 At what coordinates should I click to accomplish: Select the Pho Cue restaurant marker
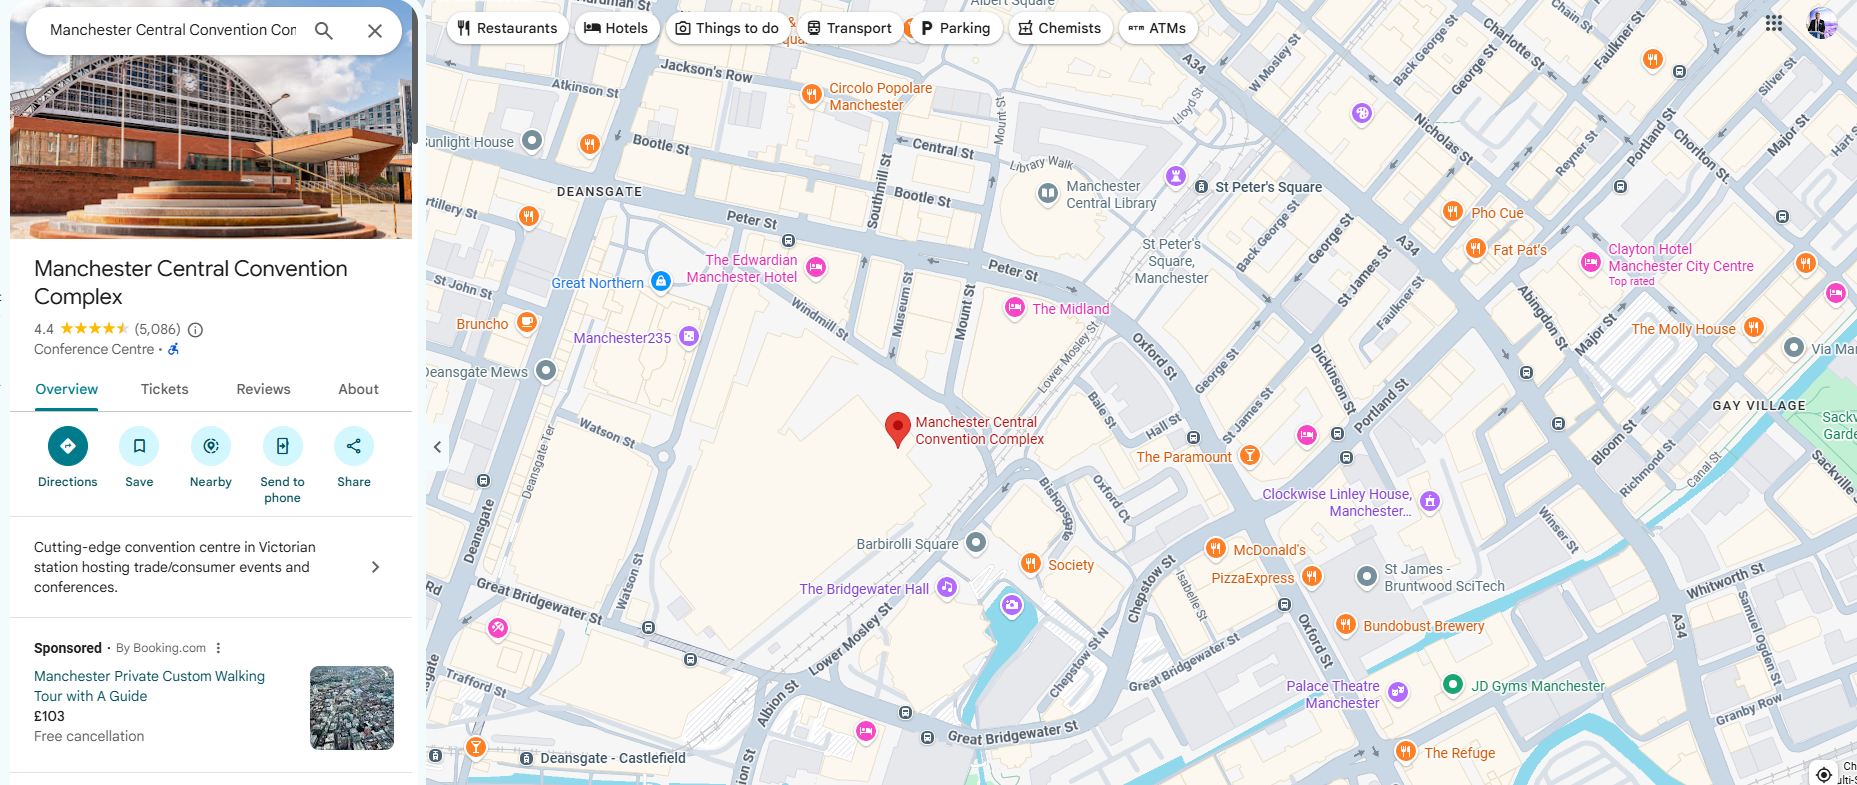(x=1453, y=211)
